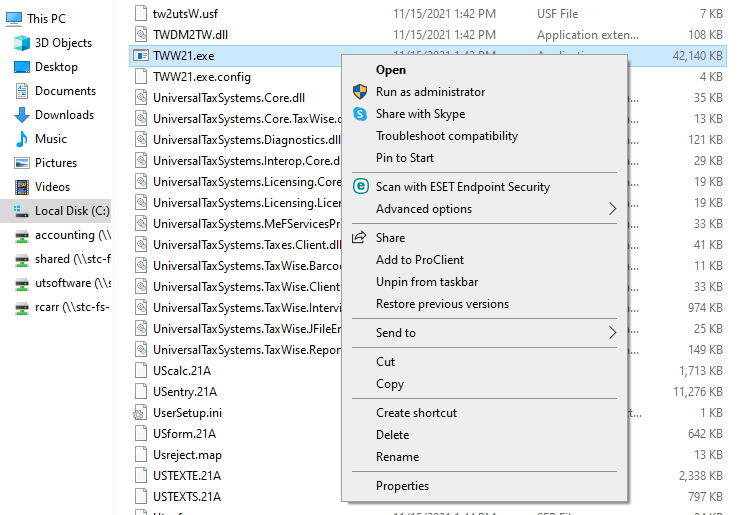The image size is (744, 515).
Task: Click the UniversalTaxSystems.Core.dll file icon
Action: [141, 98]
